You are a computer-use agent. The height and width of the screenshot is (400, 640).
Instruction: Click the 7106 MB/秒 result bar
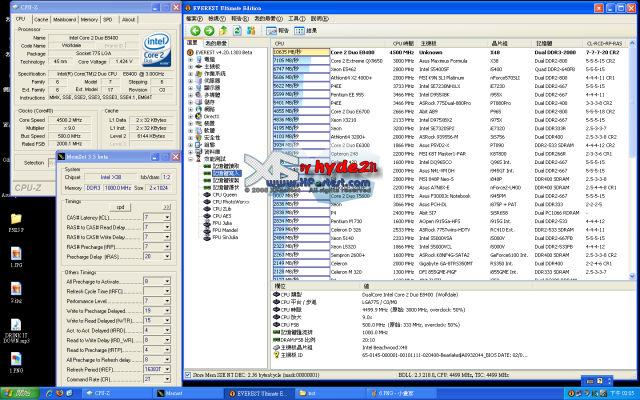pyautogui.click(x=301, y=61)
